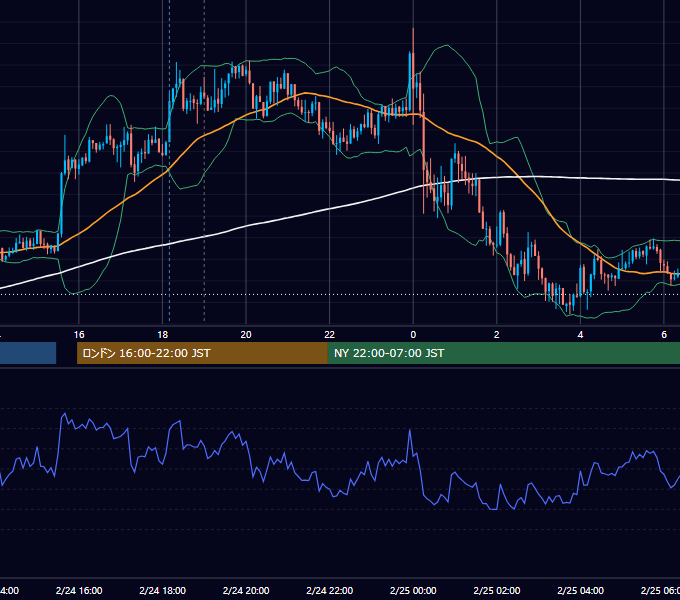
Task: Click the 2/24 16:00 time label
Action: 79,590
